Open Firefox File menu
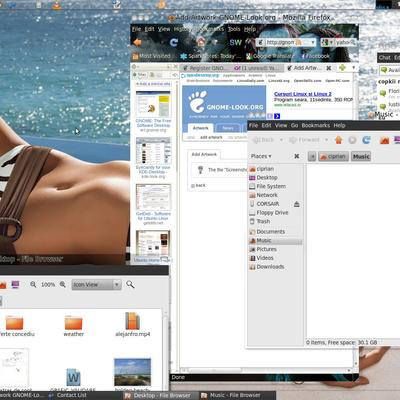The image size is (400, 400). pyautogui.click(x=137, y=29)
